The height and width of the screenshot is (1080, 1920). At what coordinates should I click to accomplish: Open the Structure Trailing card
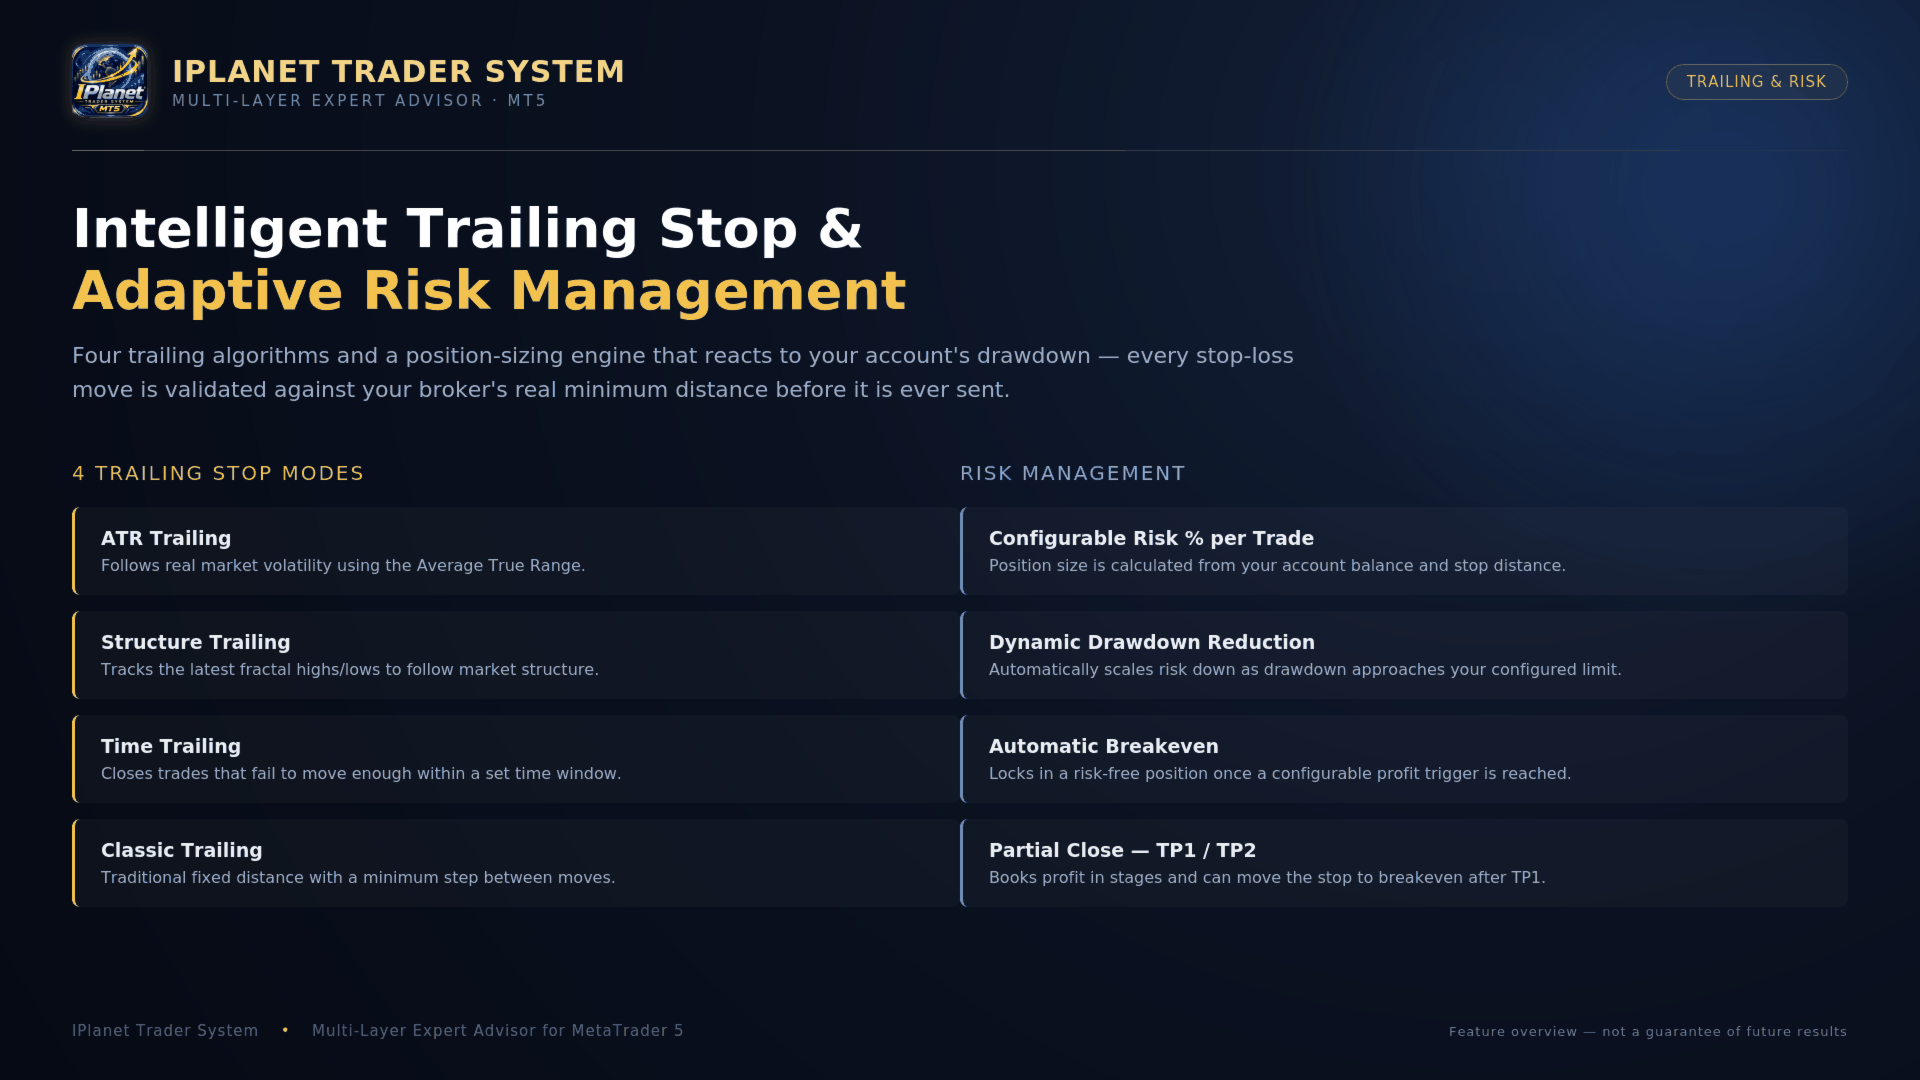coord(516,655)
